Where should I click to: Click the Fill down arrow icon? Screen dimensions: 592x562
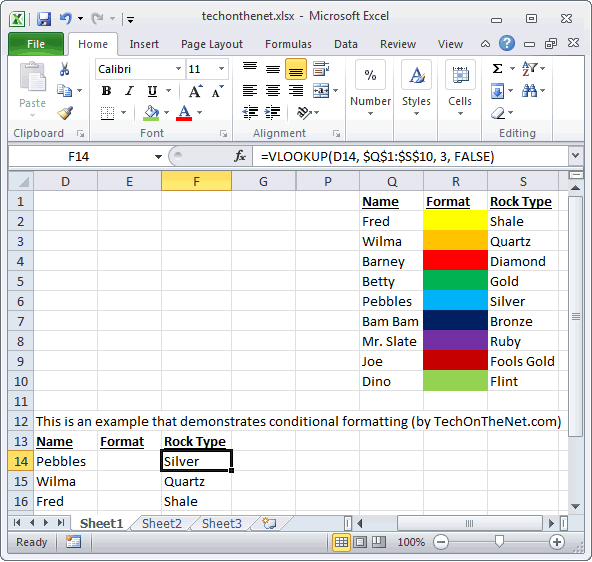point(497,91)
